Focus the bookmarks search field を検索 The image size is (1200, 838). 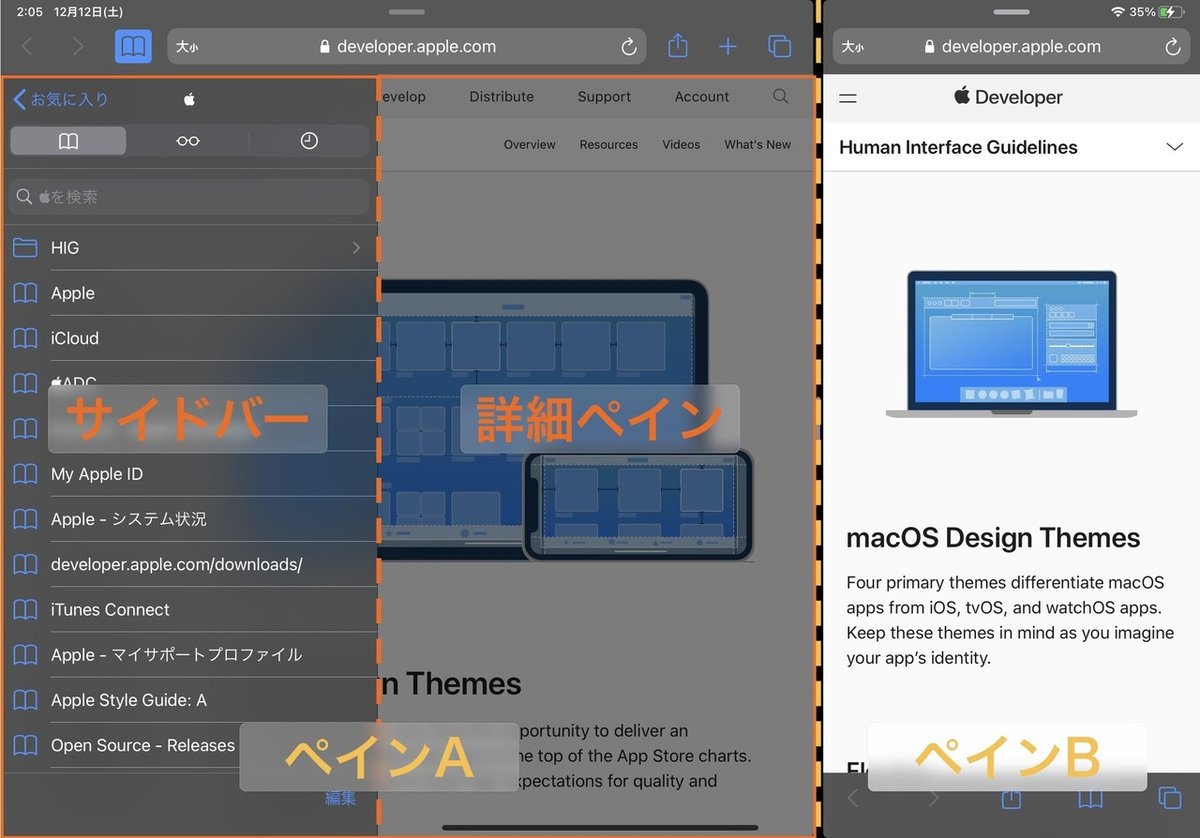click(189, 197)
